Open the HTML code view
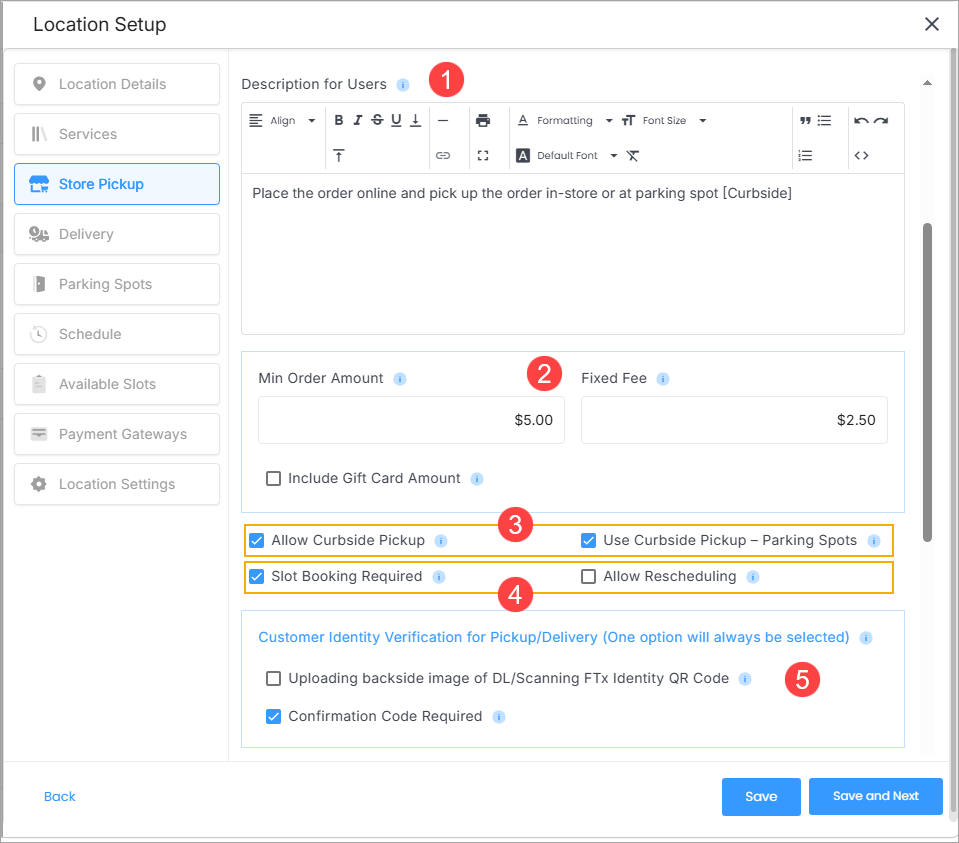 click(x=861, y=155)
